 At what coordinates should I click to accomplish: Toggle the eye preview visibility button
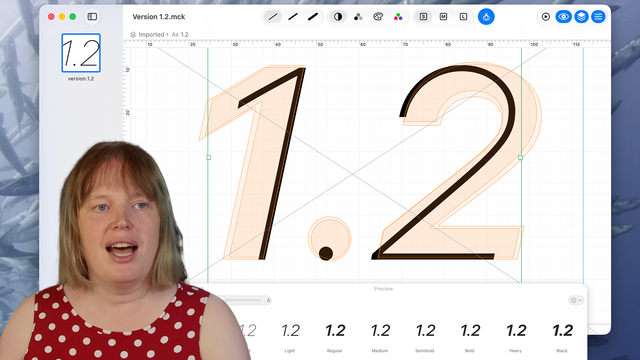point(564,17)
